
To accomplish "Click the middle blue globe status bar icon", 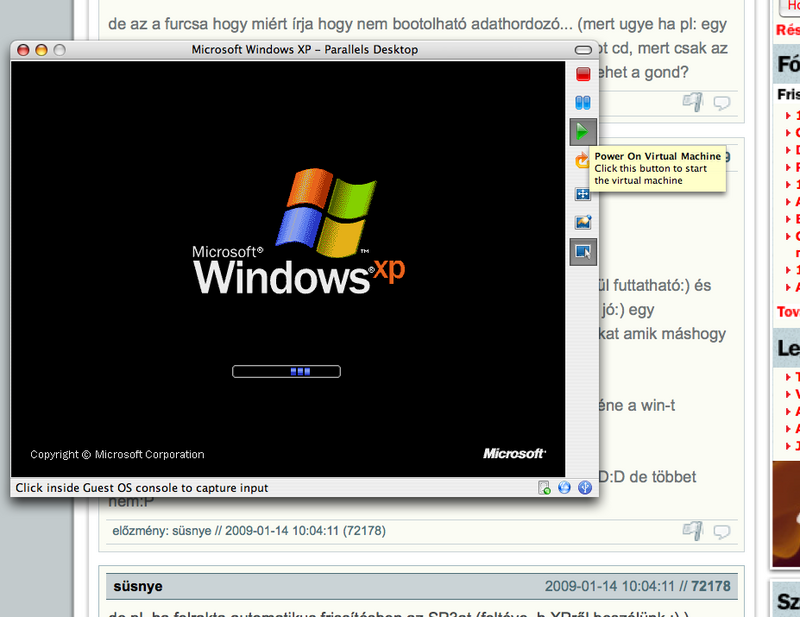I will click(564, 488).
